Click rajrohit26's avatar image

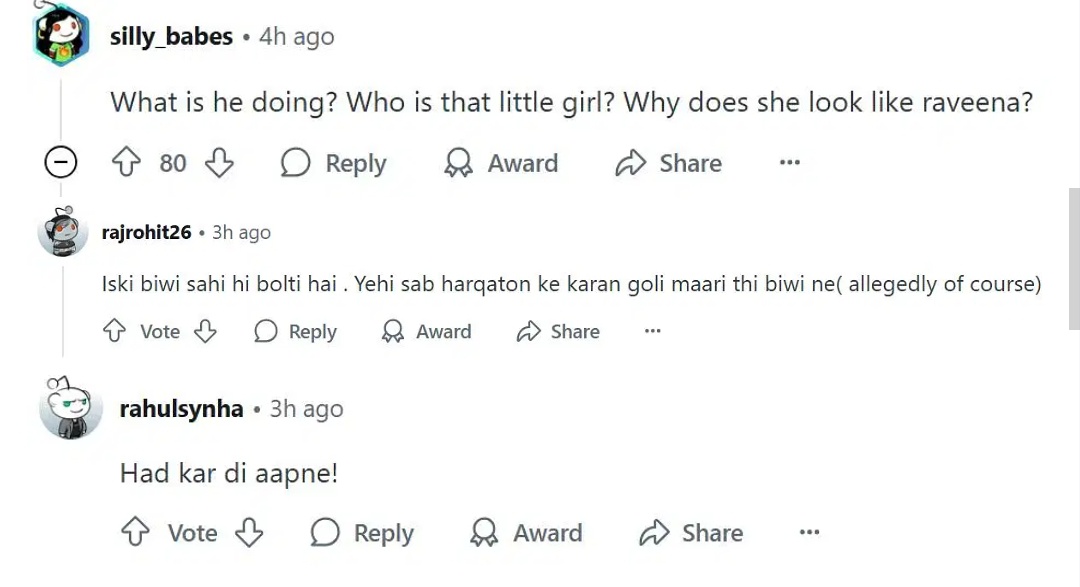[62, 233]
